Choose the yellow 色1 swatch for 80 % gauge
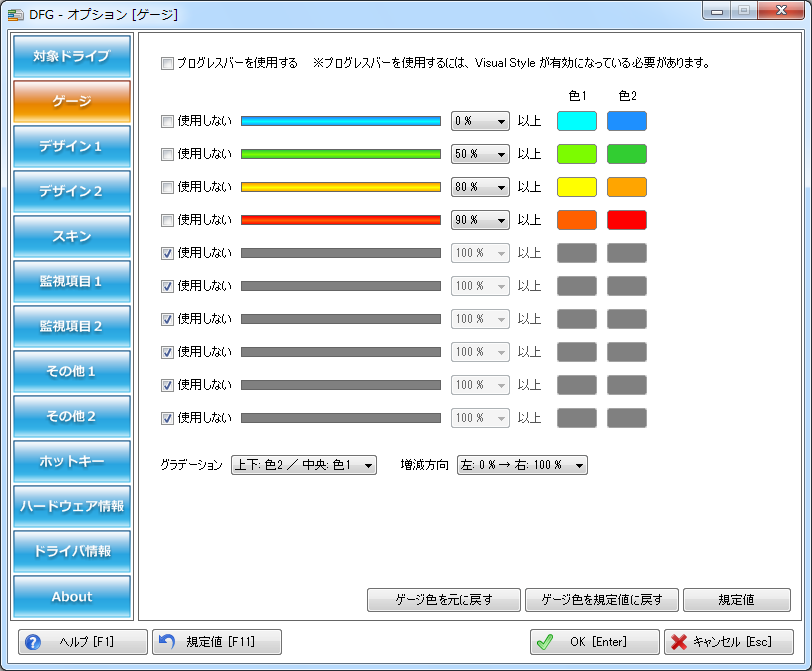Viewport: 812px width, 671px height. 576,187
